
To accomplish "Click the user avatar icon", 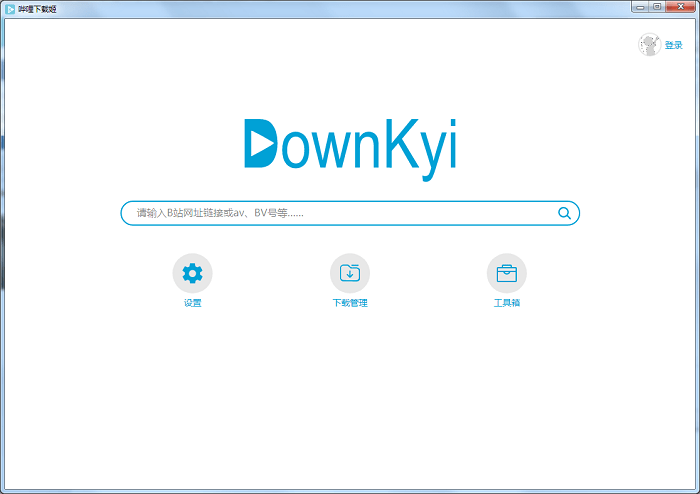I will tap(649, 45).
